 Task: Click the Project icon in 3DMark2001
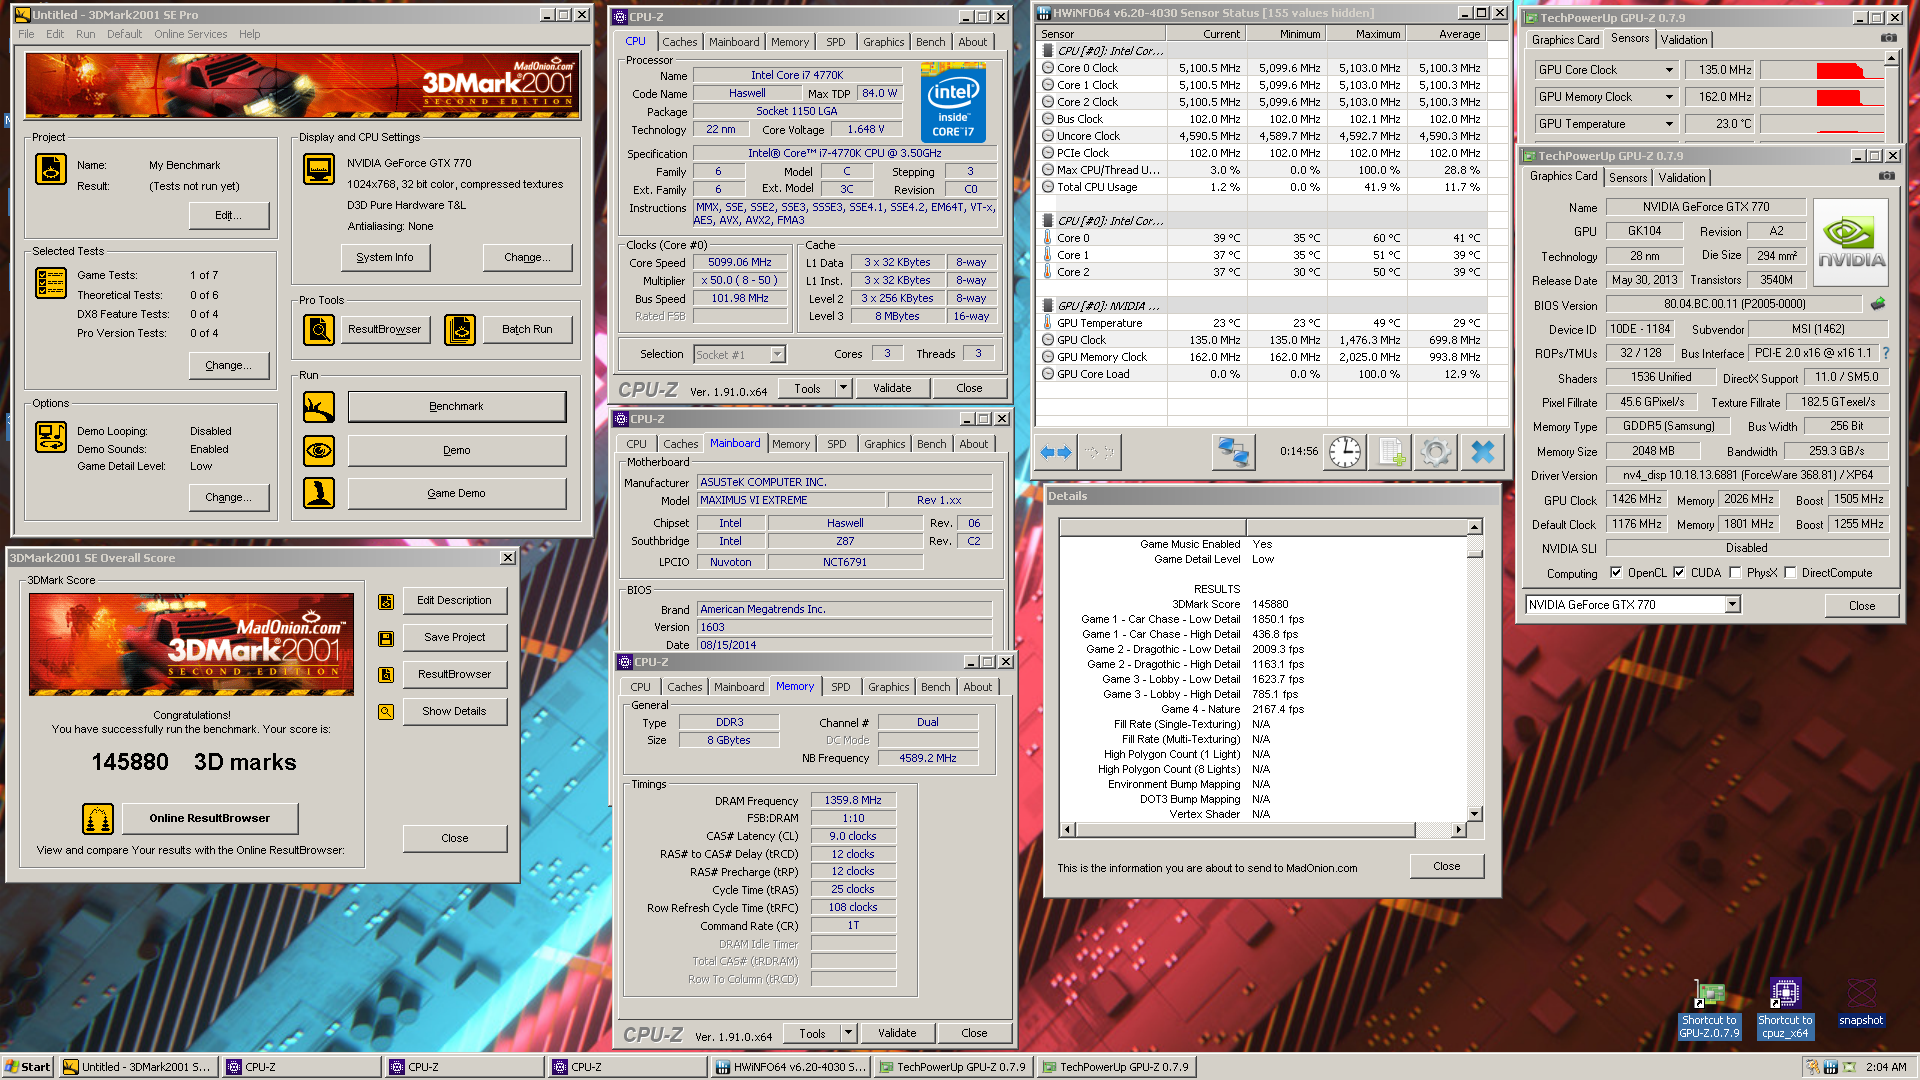coord(50,169)
